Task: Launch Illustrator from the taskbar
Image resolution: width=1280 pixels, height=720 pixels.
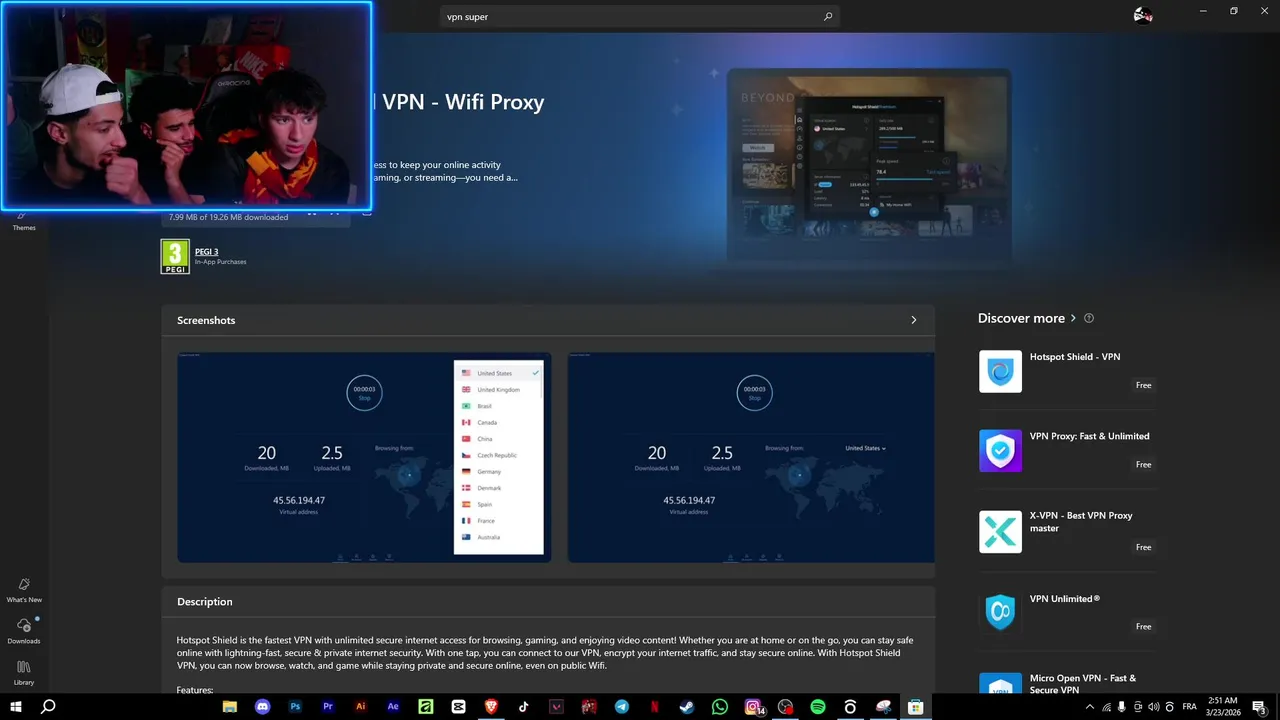Action: tap(361, 707)
